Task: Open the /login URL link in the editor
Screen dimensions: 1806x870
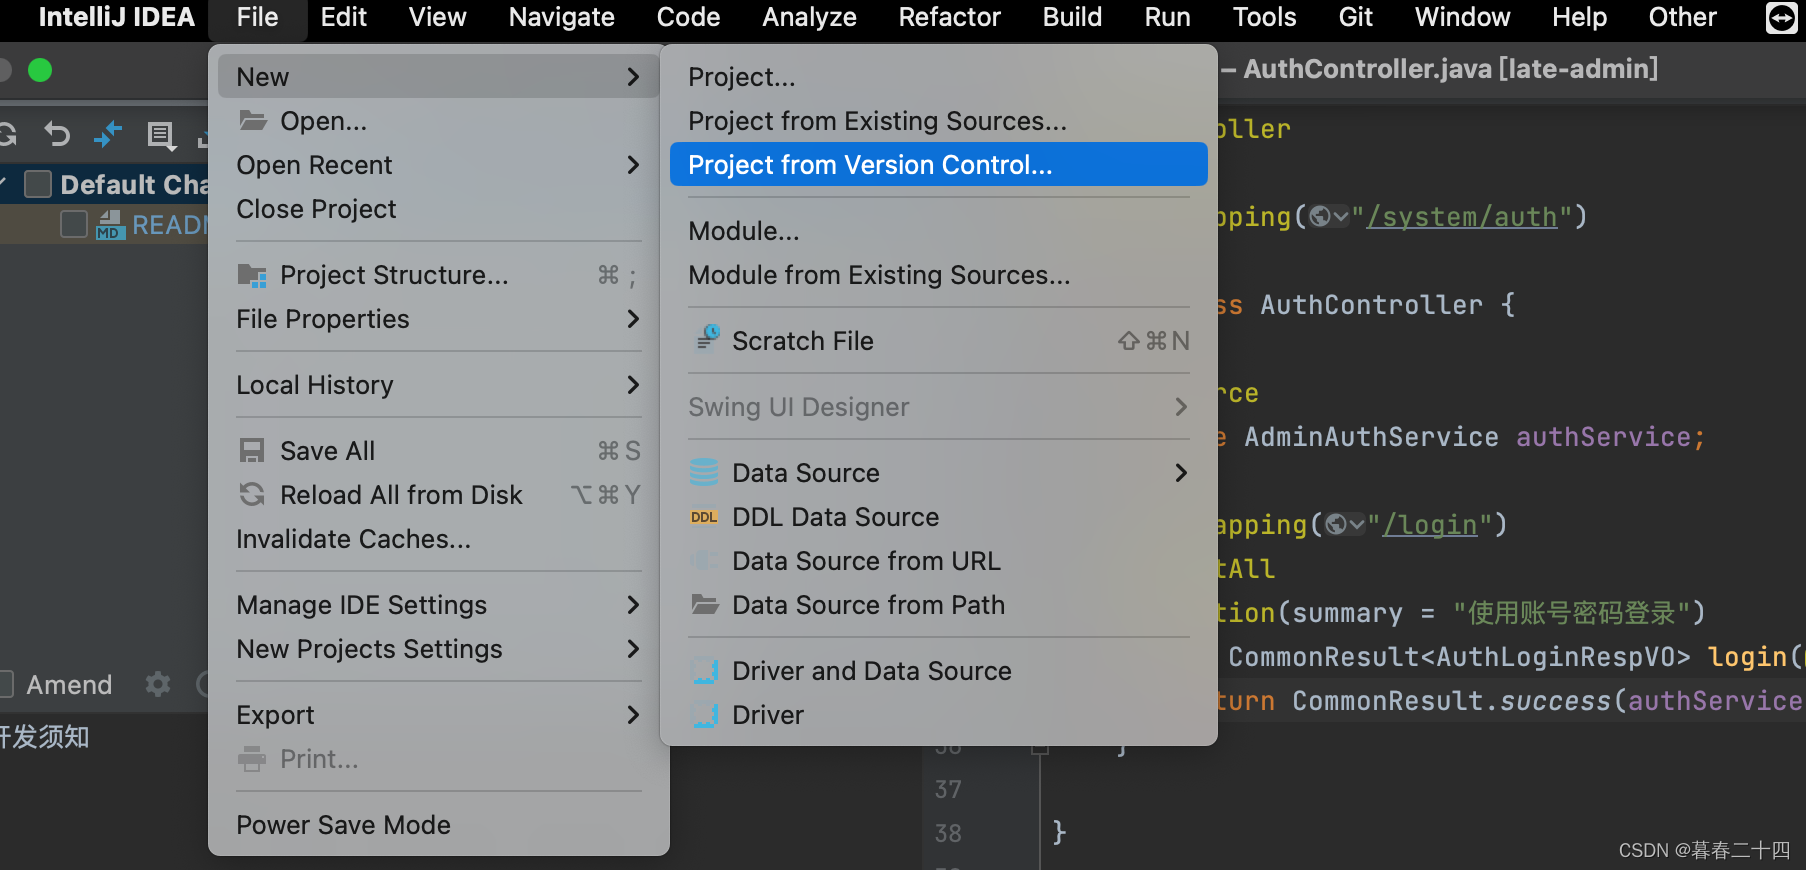Action: click(x=1430, y=525)
